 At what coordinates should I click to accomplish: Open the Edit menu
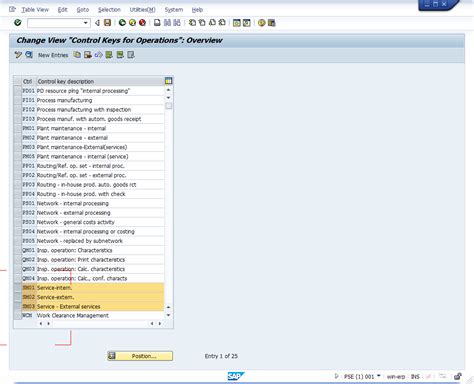[63, 10]
